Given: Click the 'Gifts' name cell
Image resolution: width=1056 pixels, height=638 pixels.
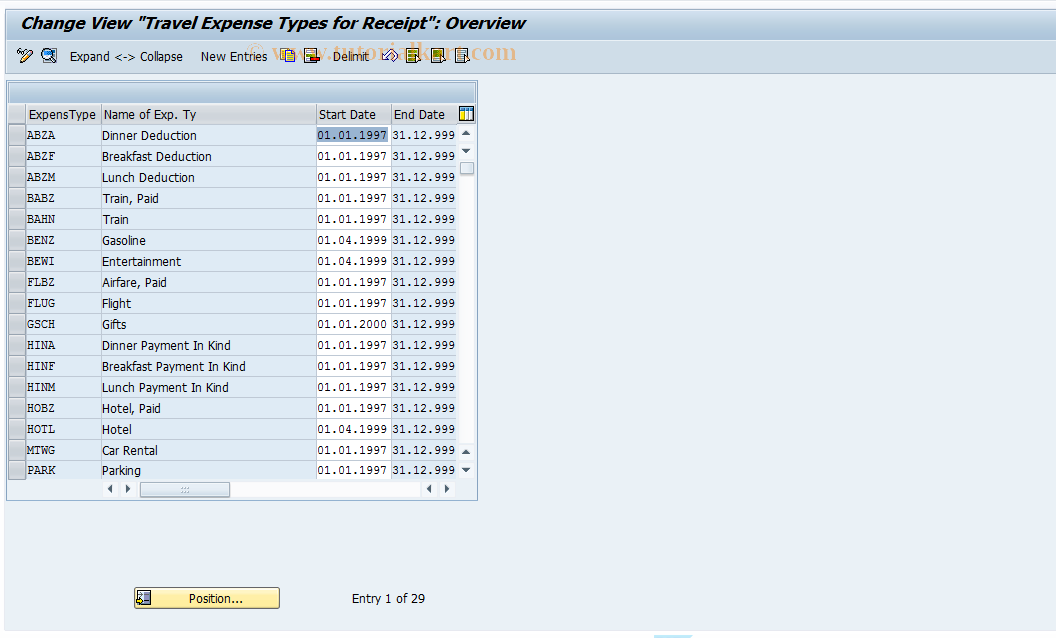Looking at the screenshot, I should click(x=208, y=324).
